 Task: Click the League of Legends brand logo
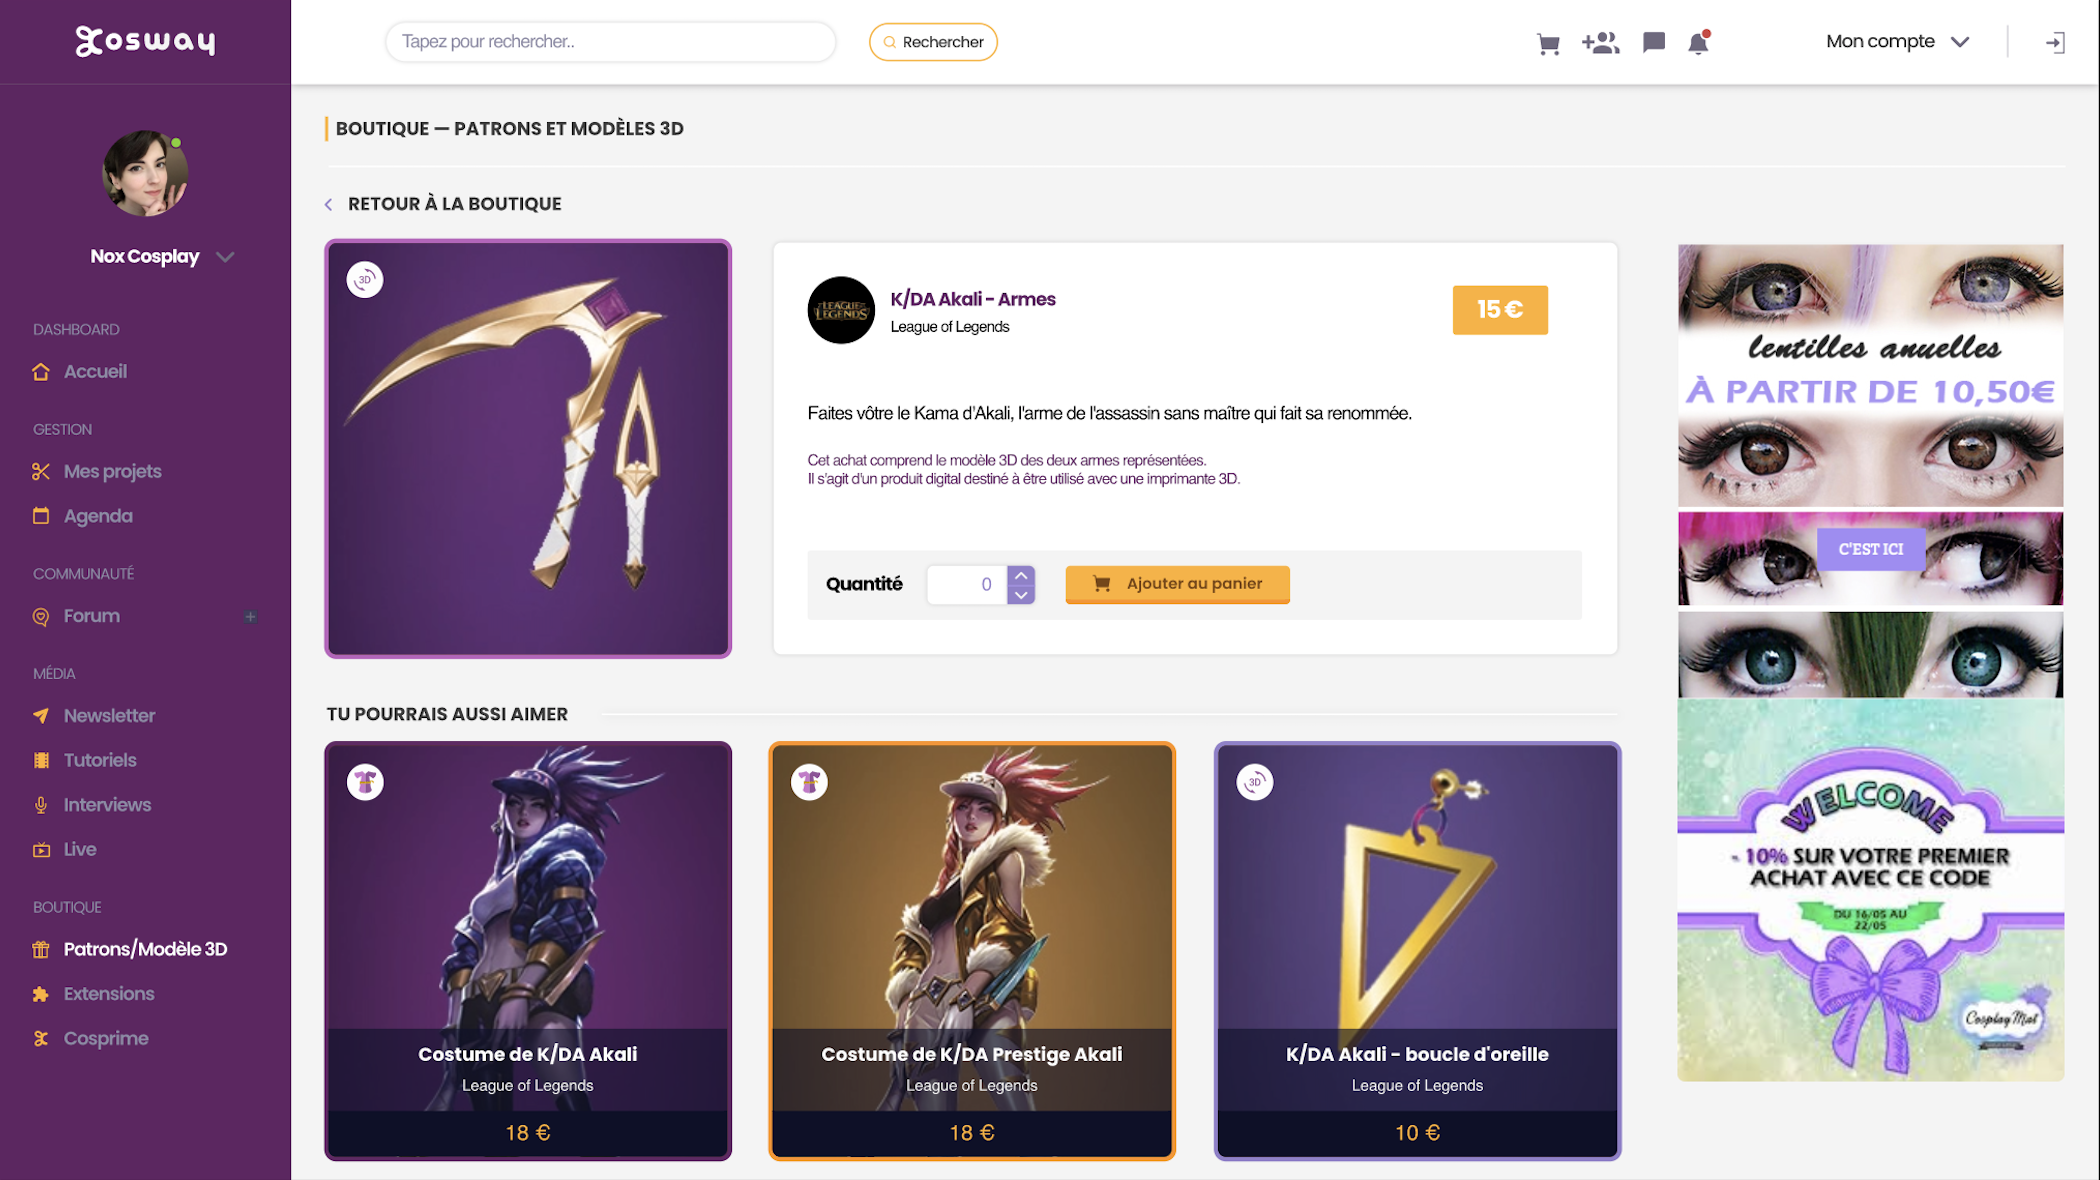point(841,310)
